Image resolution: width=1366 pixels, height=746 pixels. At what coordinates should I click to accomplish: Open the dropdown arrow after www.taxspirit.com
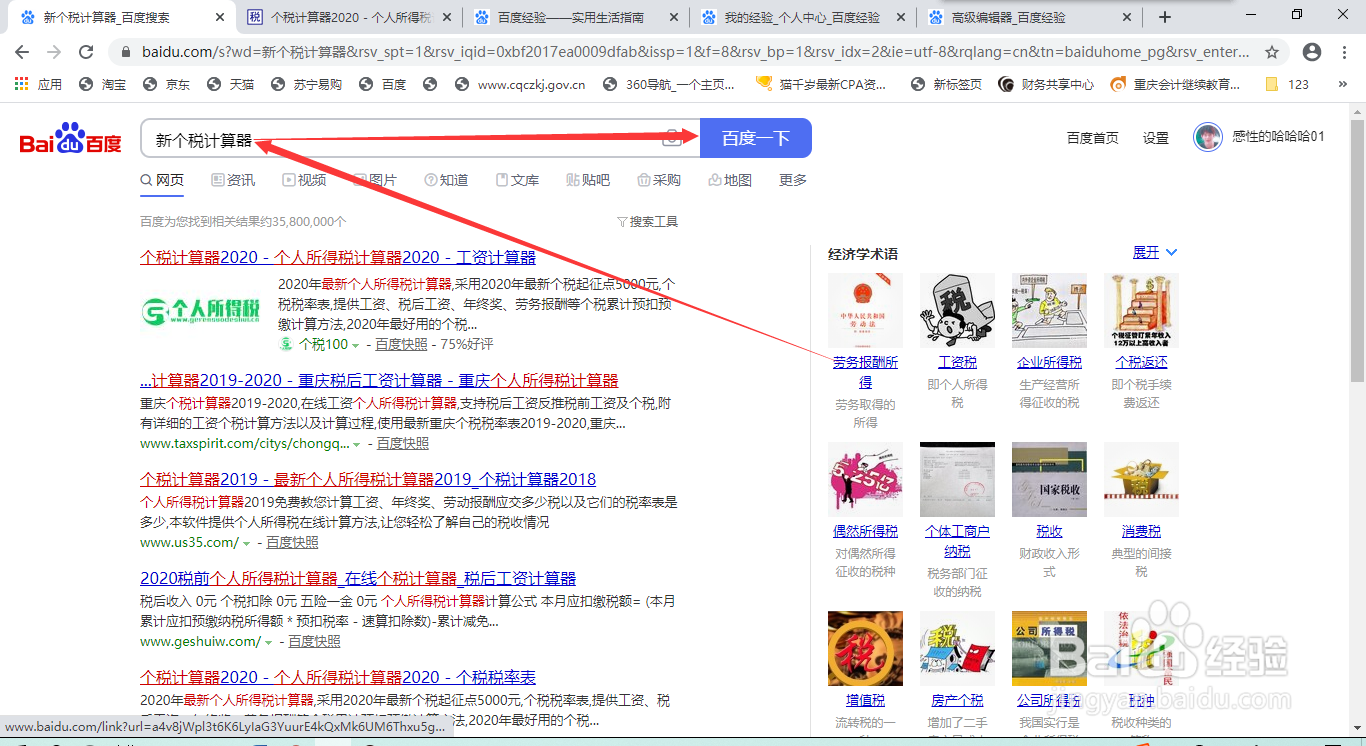(x=355, y=444)
